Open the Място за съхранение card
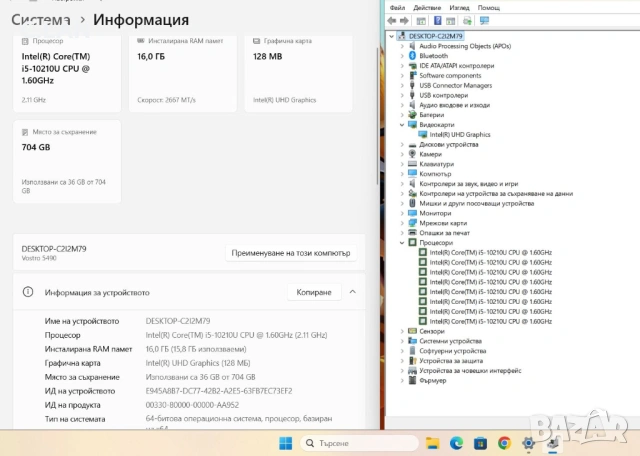Screen dimensions: 640x456 [67, 161]
